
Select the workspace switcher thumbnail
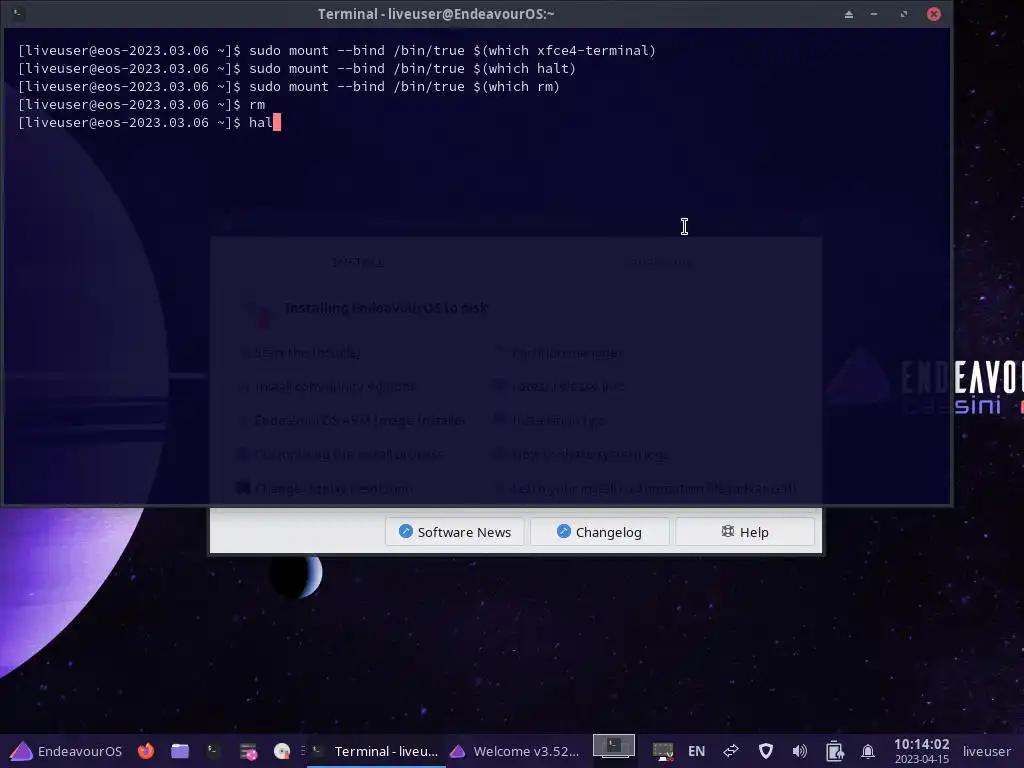tap(613, 746)
